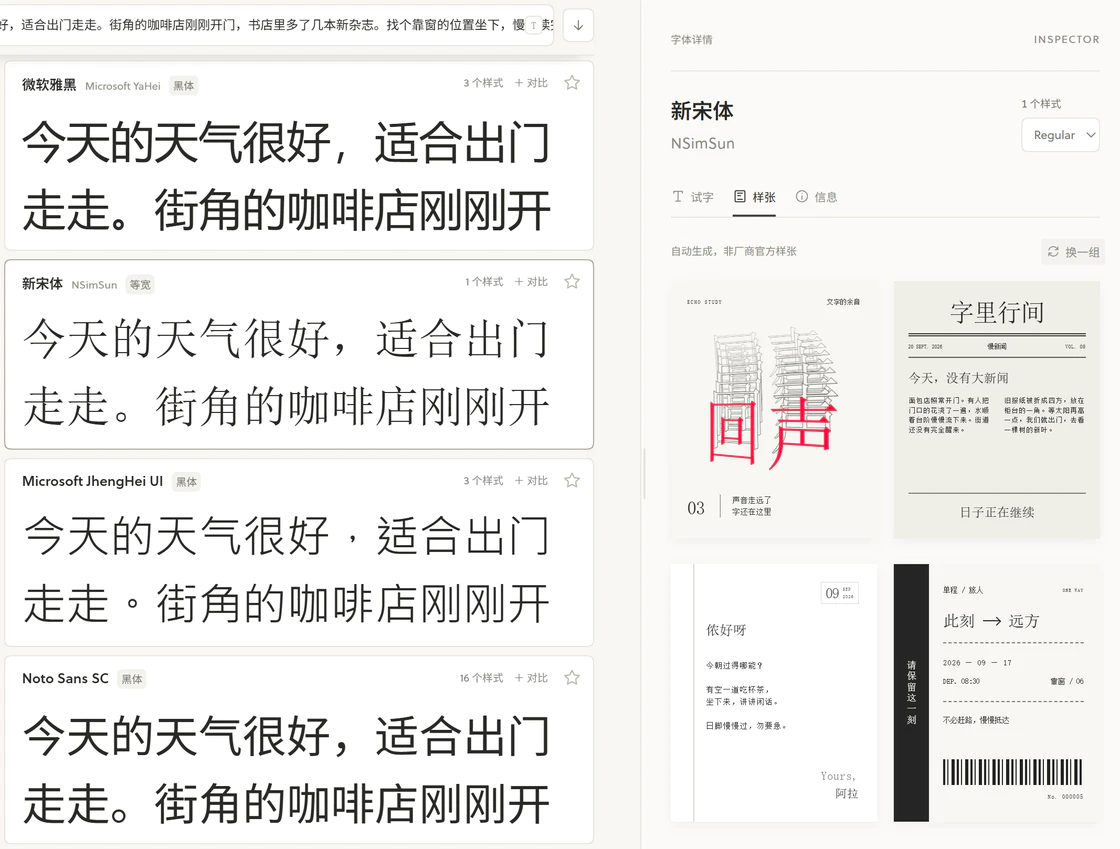Click the 黑体 tag on 微软雅黑
The height and width of the screenshot is (849, 1120).
click(x=184, y=86)
